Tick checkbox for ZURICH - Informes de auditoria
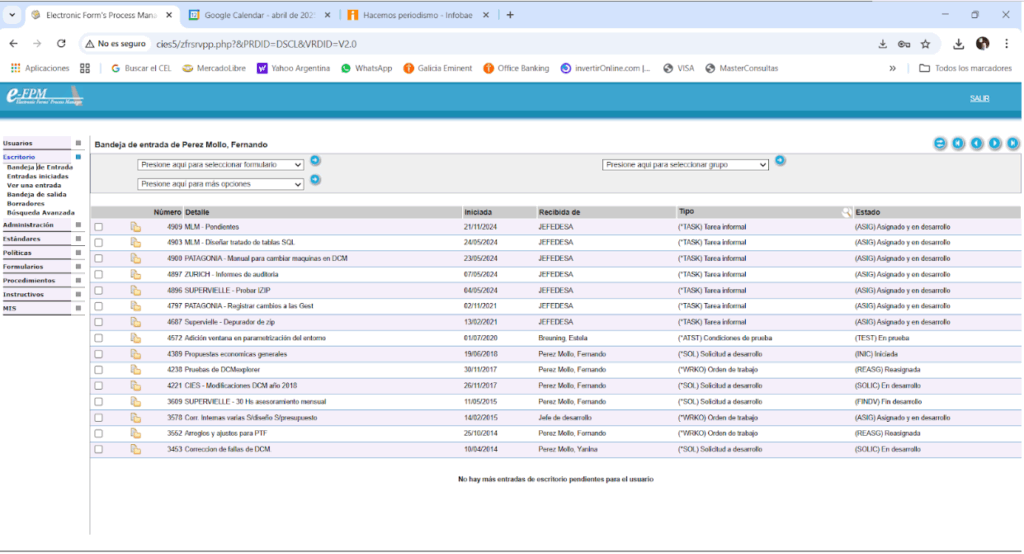1024x554 pixels. [x=98, y=274]
